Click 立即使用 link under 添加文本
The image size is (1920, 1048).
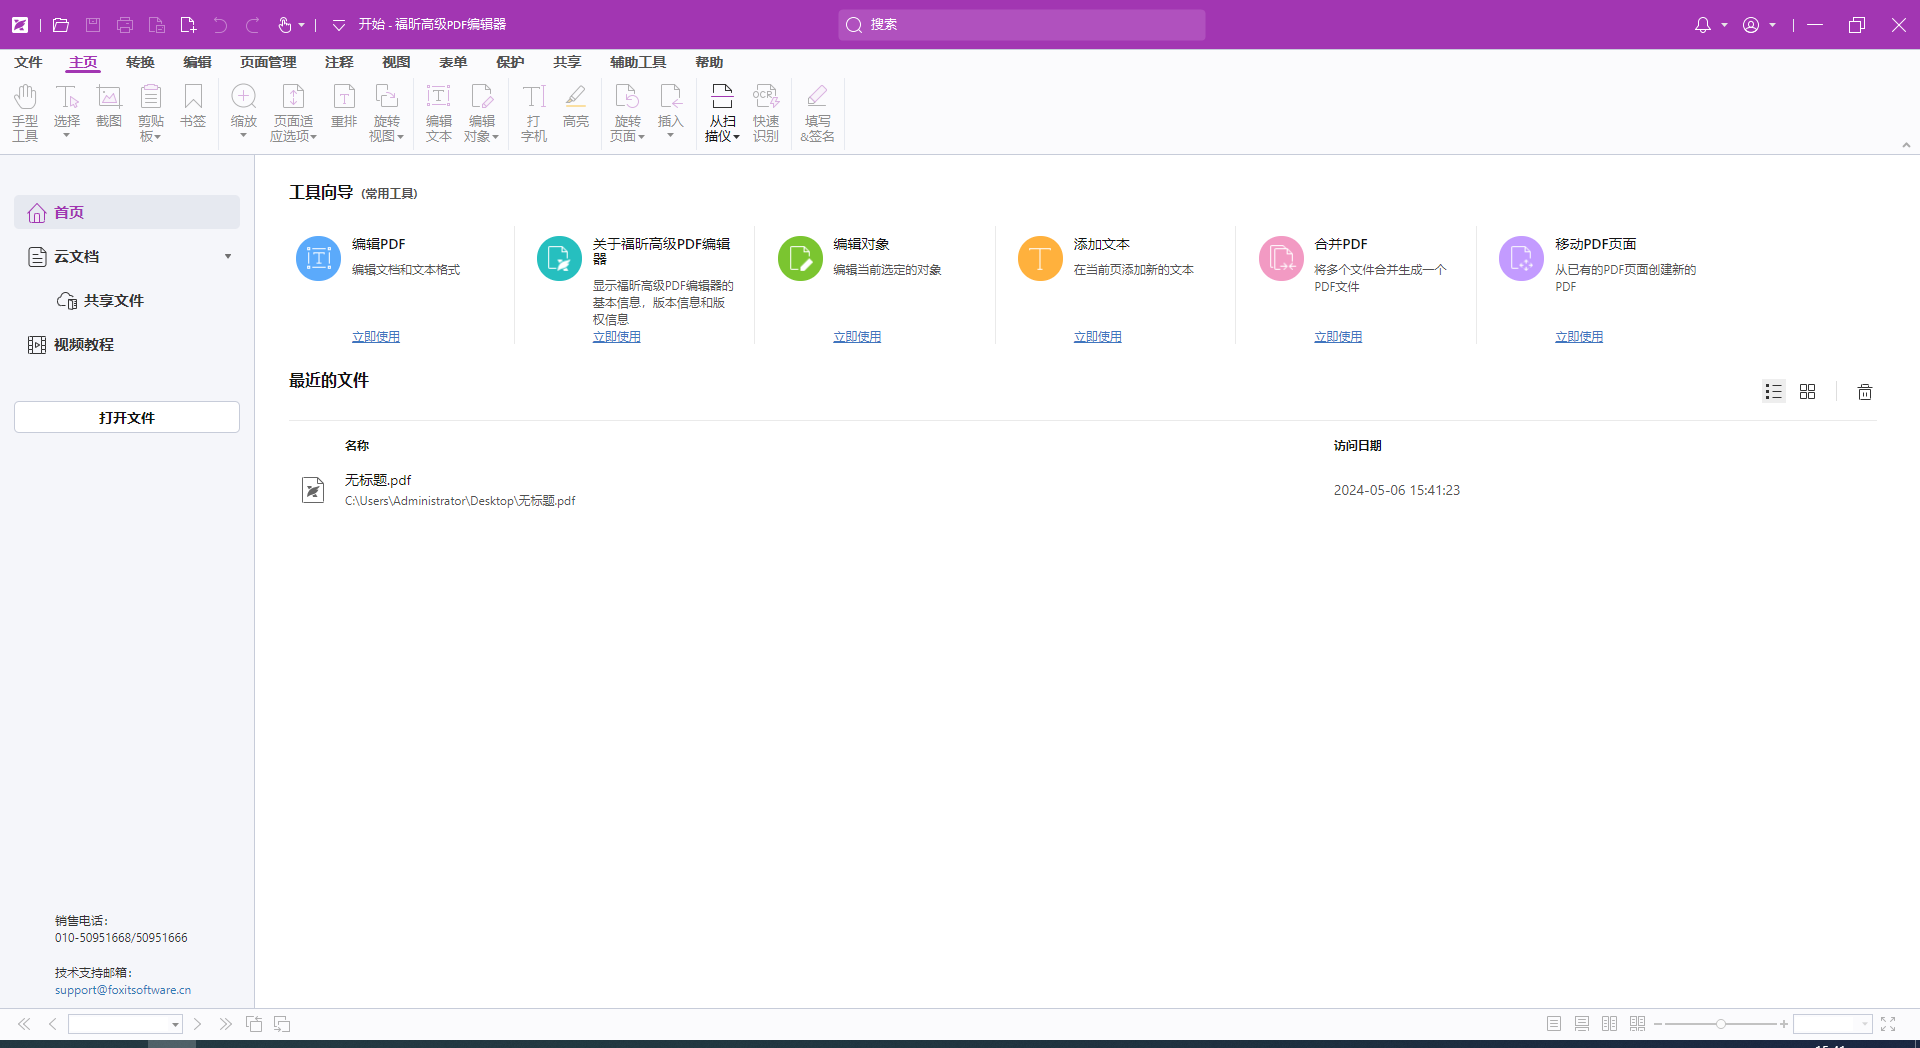coord(1098,337)
